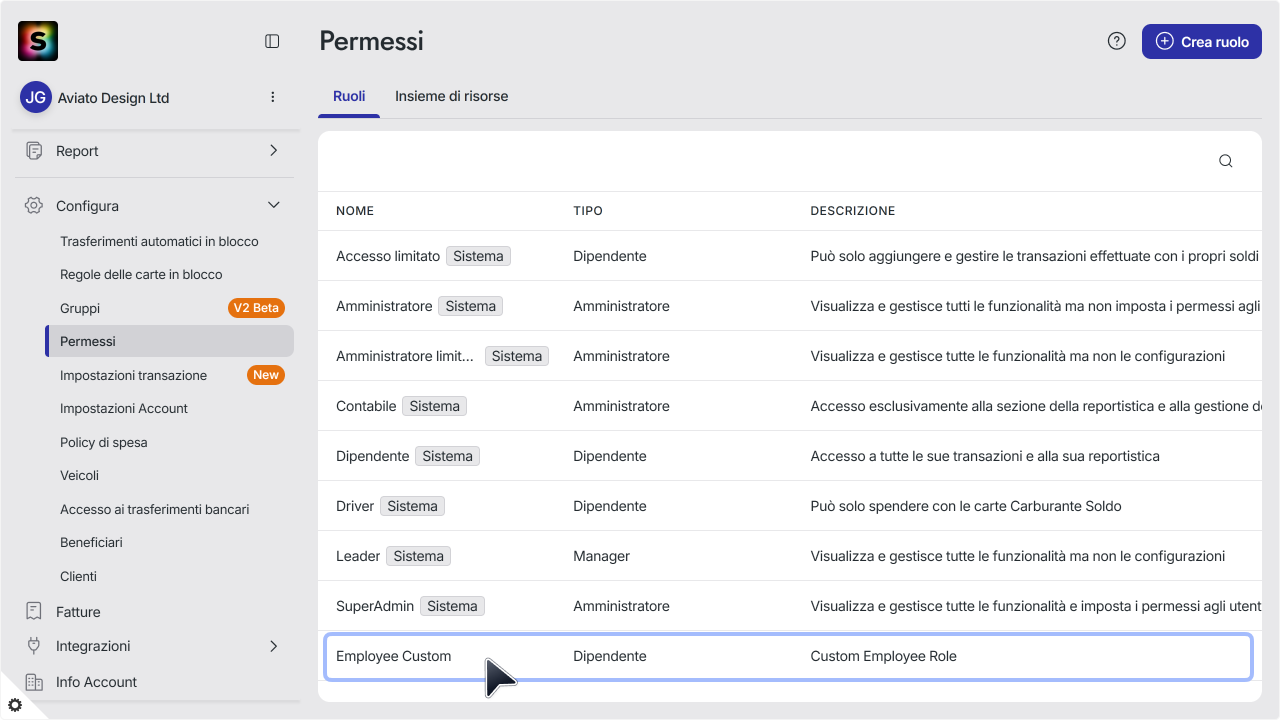Click the settings cog in bottom corner
Screen dimensions: 1280x720
[x=15, y=704]
